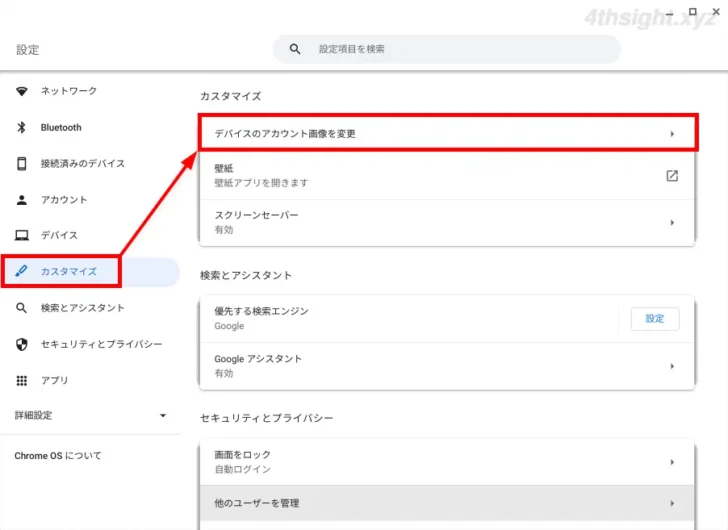Viewport: 728px width, 530px height.
Task: Select アカウント in sidebar
Action: click(x=64, y=200)
